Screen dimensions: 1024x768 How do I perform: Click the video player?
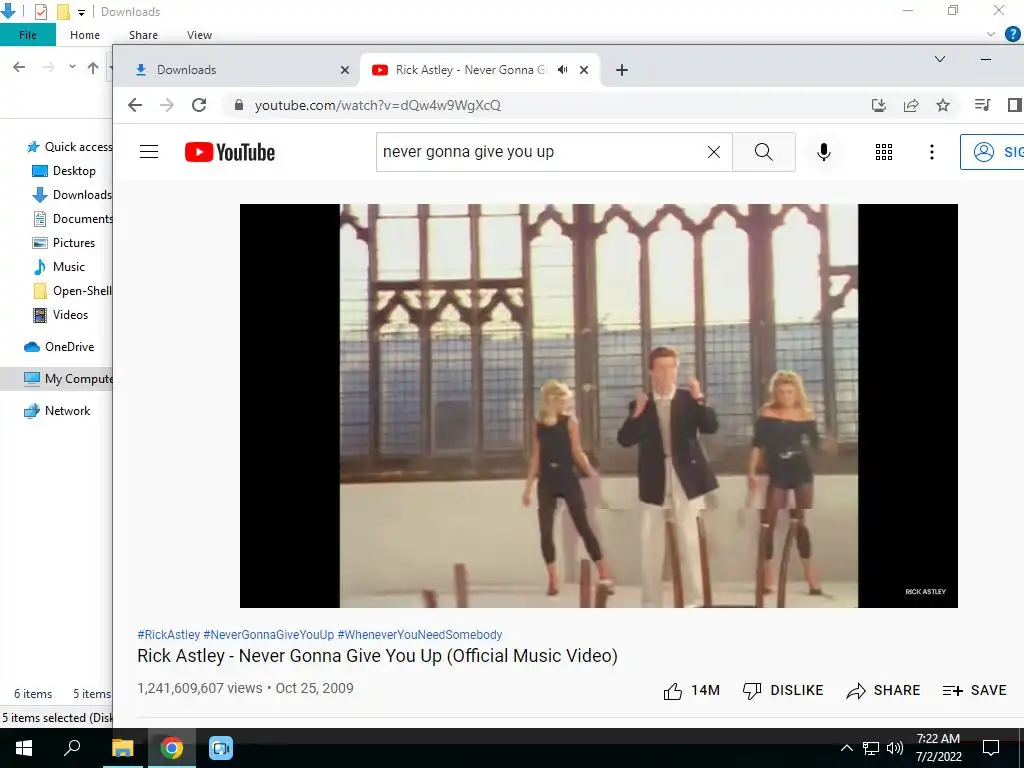(x=599, y=406)
